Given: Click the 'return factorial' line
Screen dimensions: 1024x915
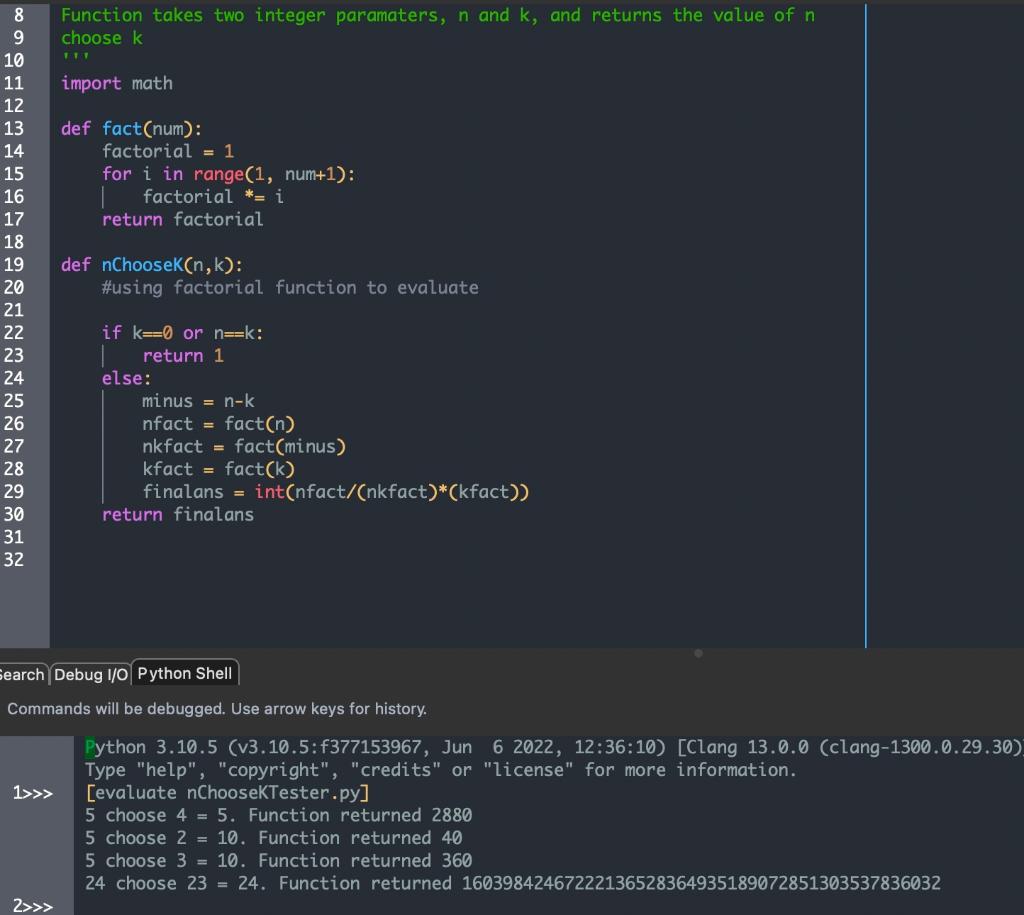Looking at the screenshot, I should (183, 219).
